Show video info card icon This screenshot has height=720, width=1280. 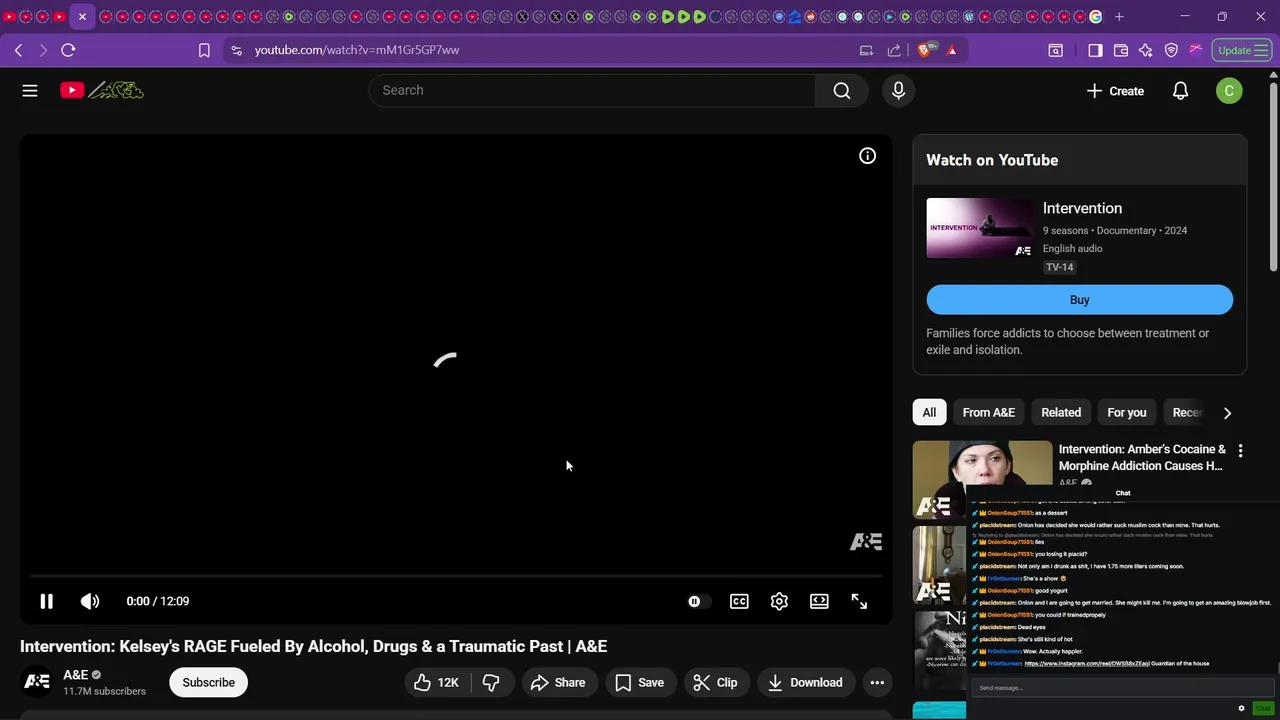tap(867, 156)
